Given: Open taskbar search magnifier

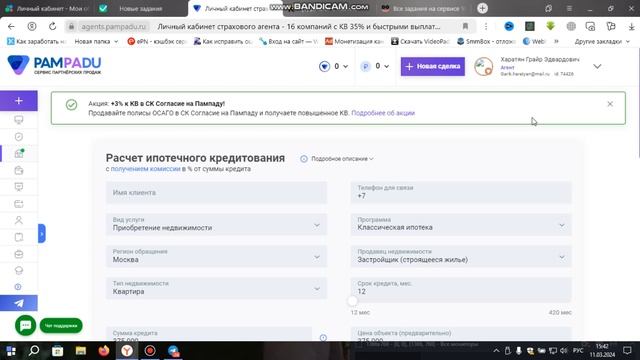Looking at the screenshot, I should point(34,351).
